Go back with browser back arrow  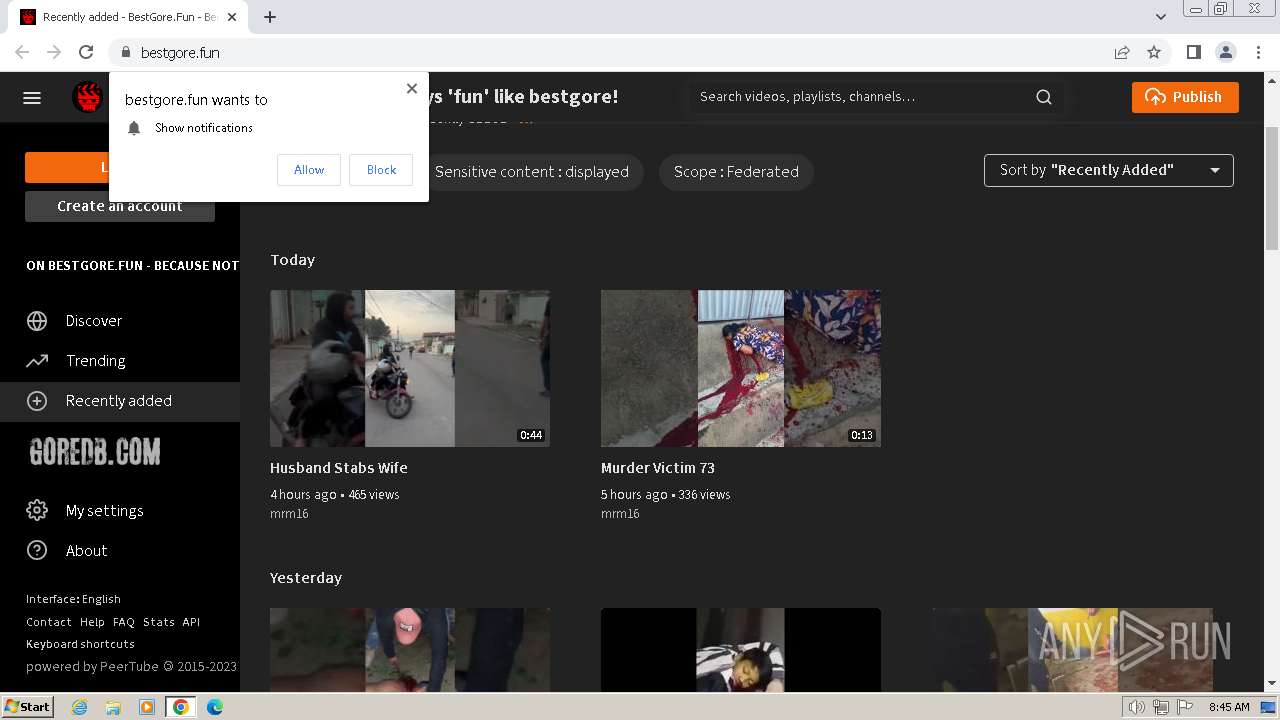[22, 52]
